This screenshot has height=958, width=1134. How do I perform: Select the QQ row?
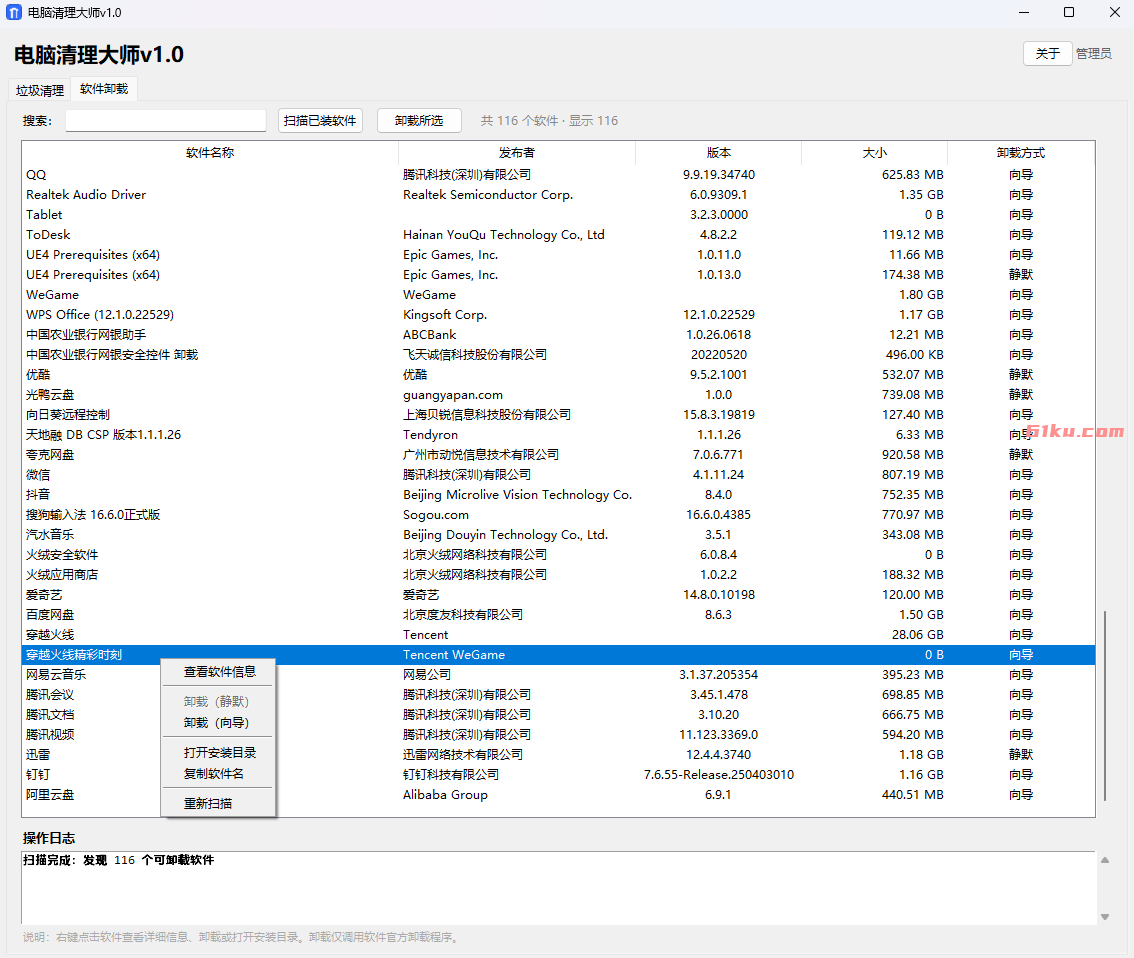click(558, 175)
